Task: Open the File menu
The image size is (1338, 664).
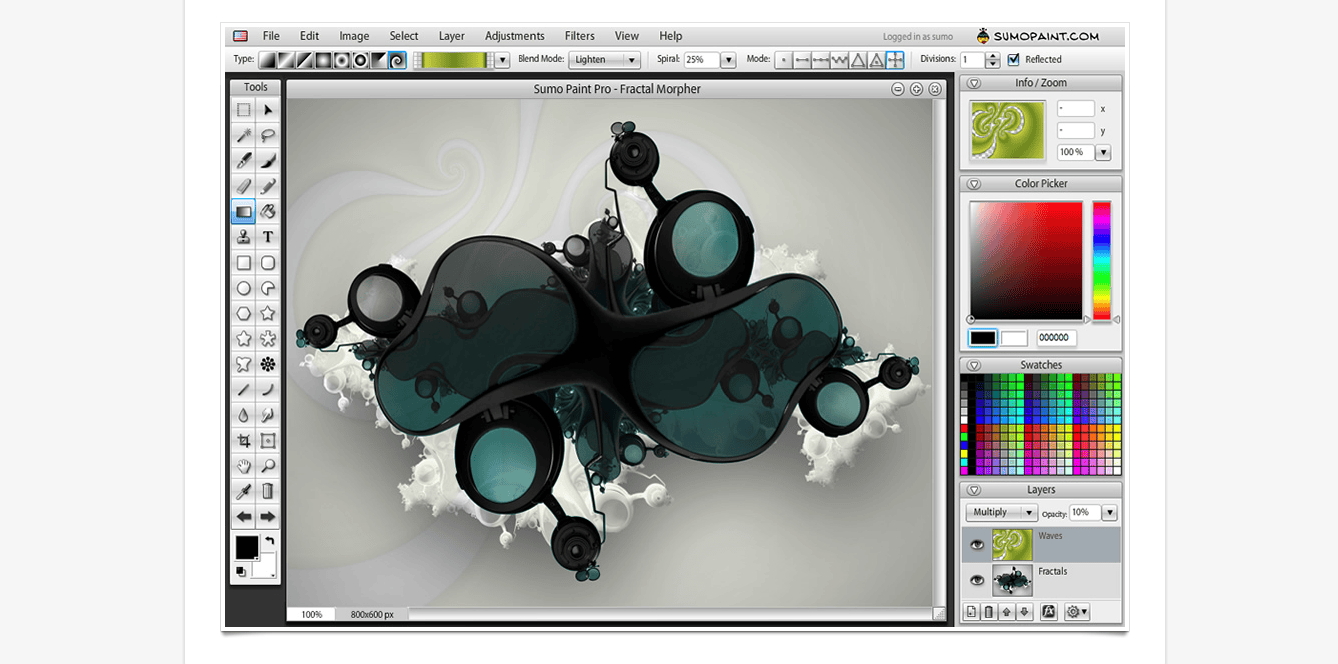Action: 271,36
